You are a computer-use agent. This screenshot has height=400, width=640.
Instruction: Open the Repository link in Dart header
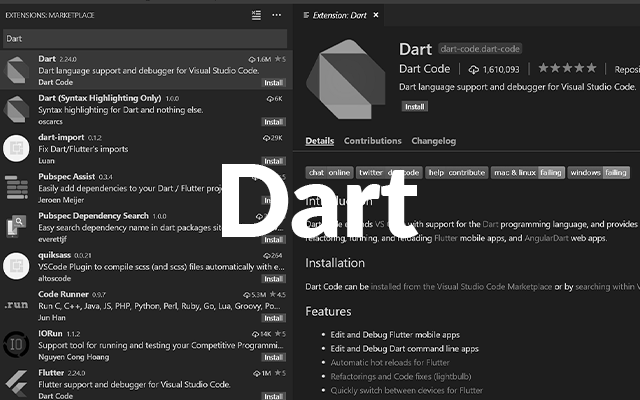[x=627, y=70]
